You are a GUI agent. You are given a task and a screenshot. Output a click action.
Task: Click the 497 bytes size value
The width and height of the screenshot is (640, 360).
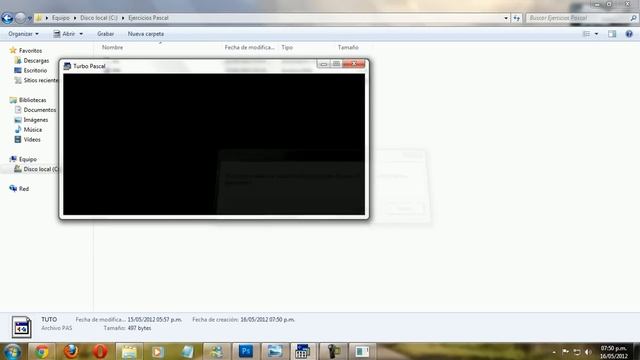click(x=139, y=328)
